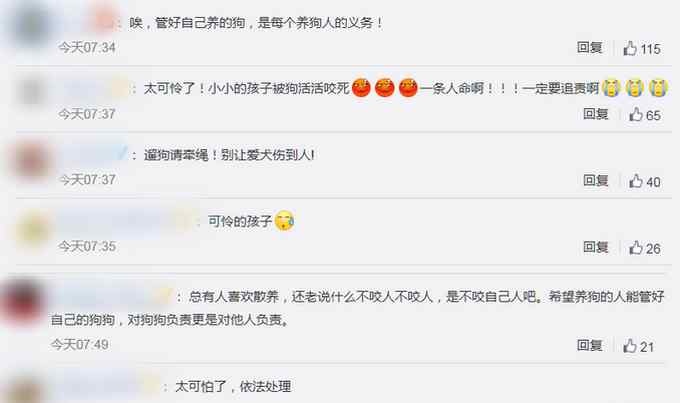Like the comment with 115 likes
Image resolution: width=680 pixels, height=403 pixels.
click(x=630, y=48)
